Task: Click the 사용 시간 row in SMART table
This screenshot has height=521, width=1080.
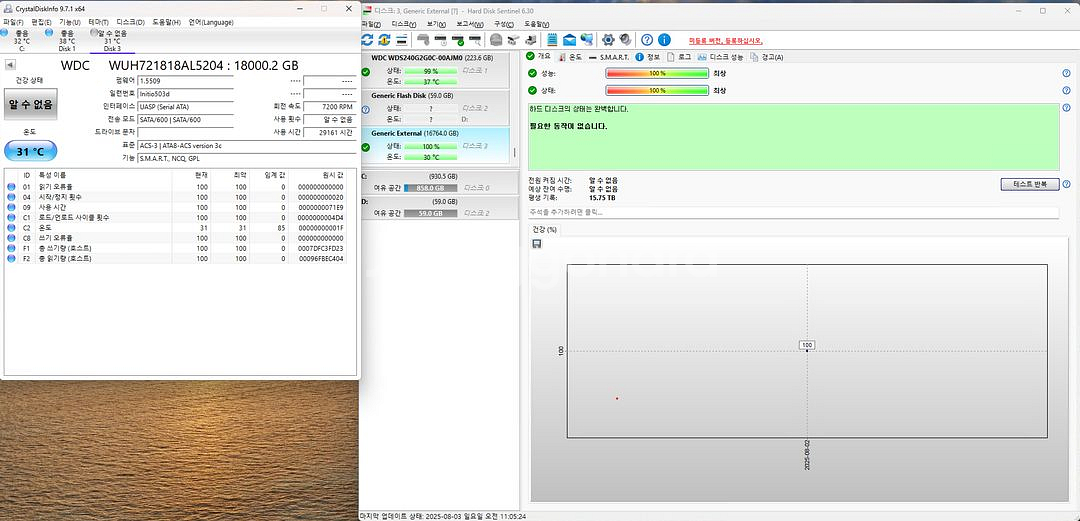Action: 176,207
